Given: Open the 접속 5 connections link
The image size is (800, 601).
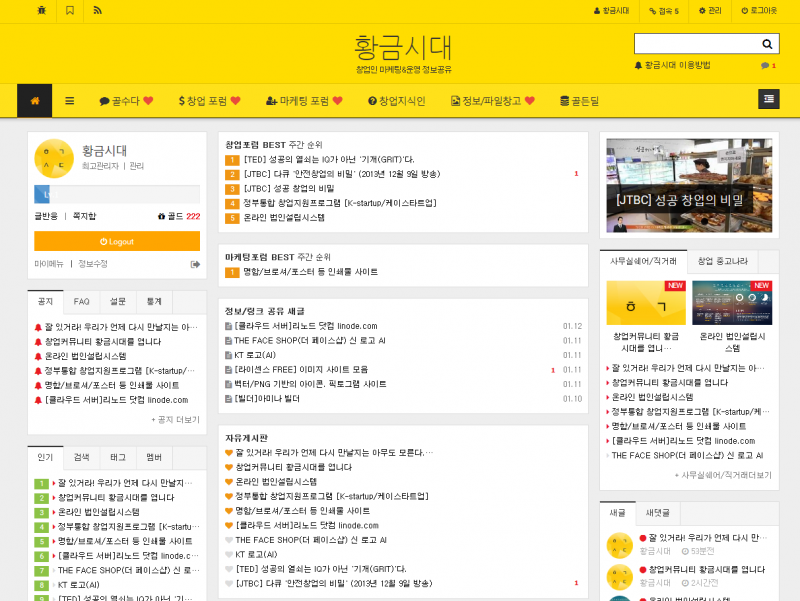Looking at the screenshot, I should (664, 11).
